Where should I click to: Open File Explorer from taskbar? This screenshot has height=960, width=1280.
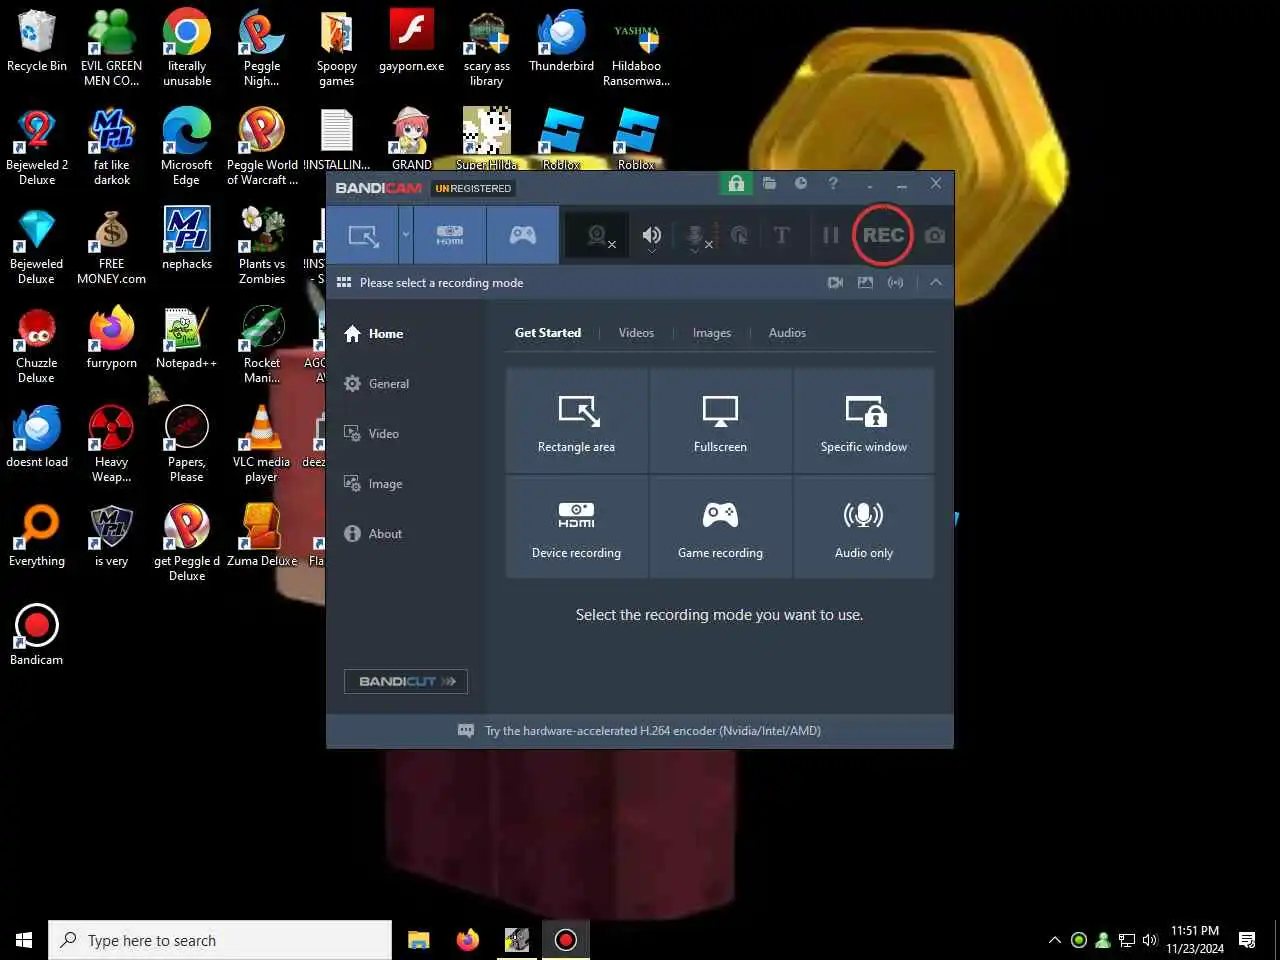tap(419, 940)
